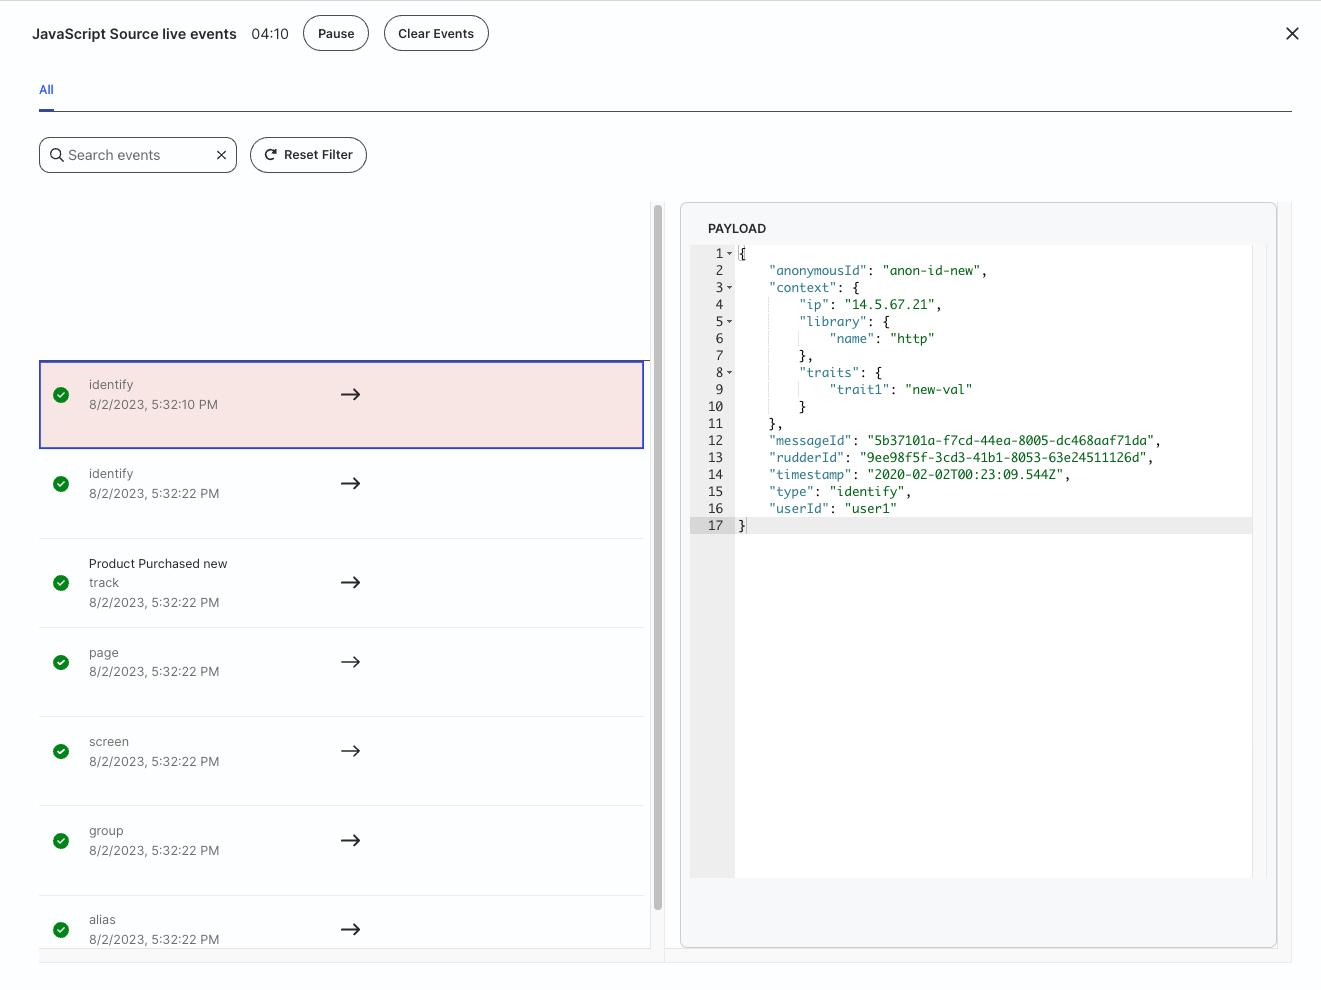This screenshot has height=990, width=1321.
Task: Collapse the "context" block in payload
Action: point(729,288)
